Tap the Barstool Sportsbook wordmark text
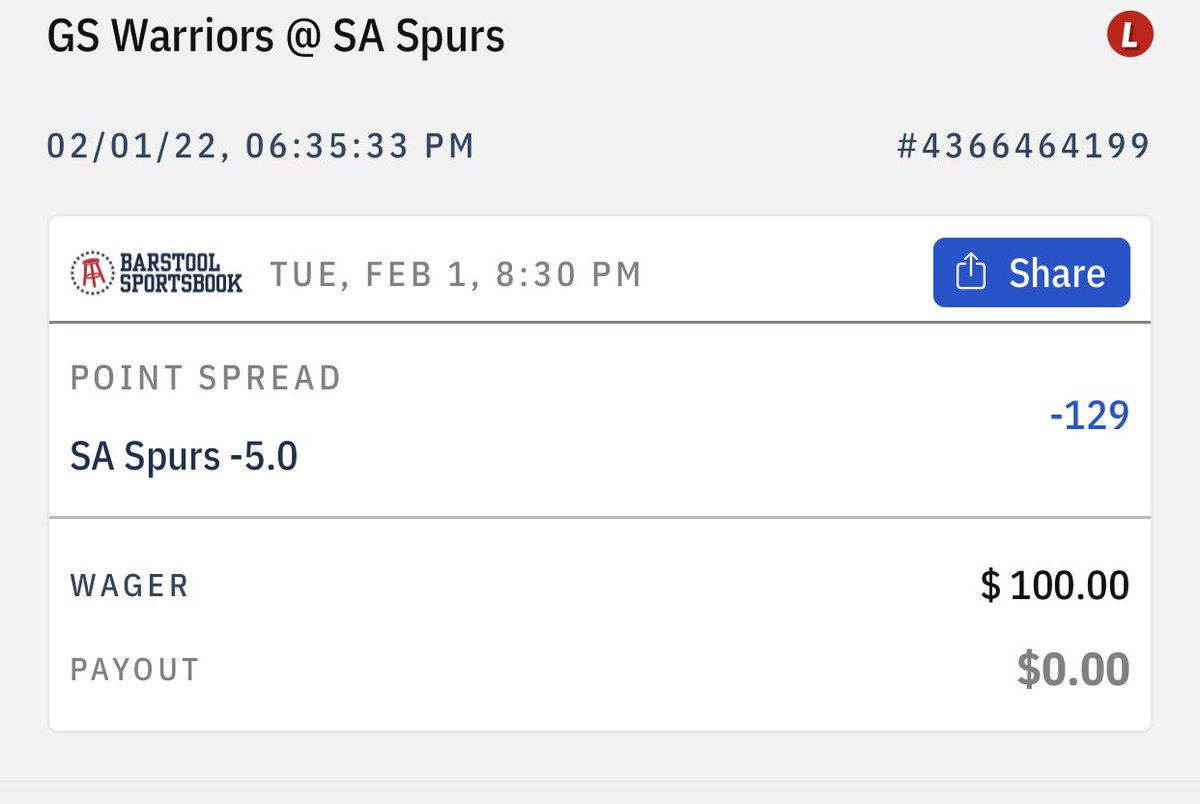Image resolution: width=1200 pixels, height=804 pixels. pyautogui.click(x=181, y=272)
